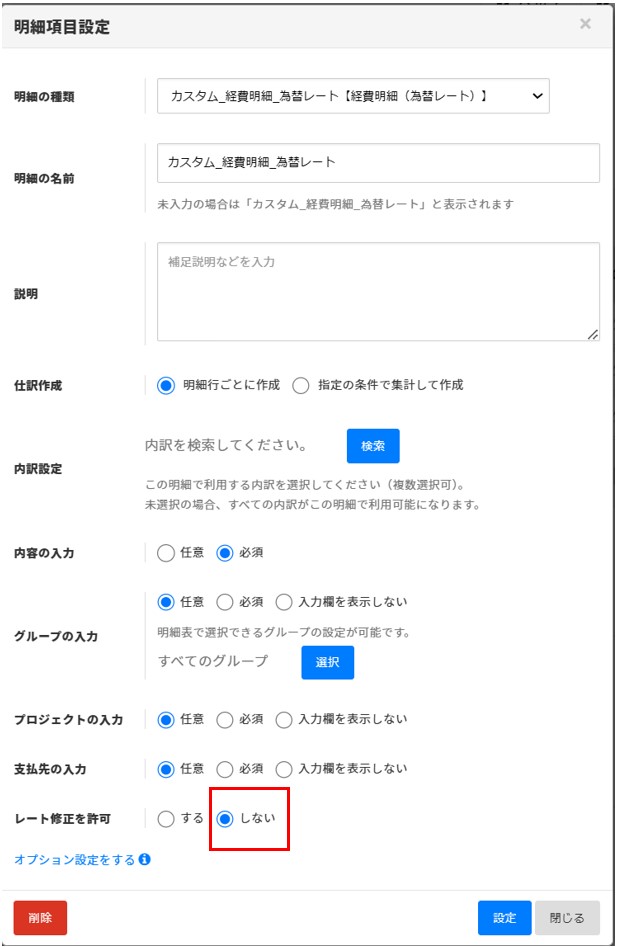Viewport: 617px width, 947px height.
Task: Click the blue 設定 button
Action: 504,918
